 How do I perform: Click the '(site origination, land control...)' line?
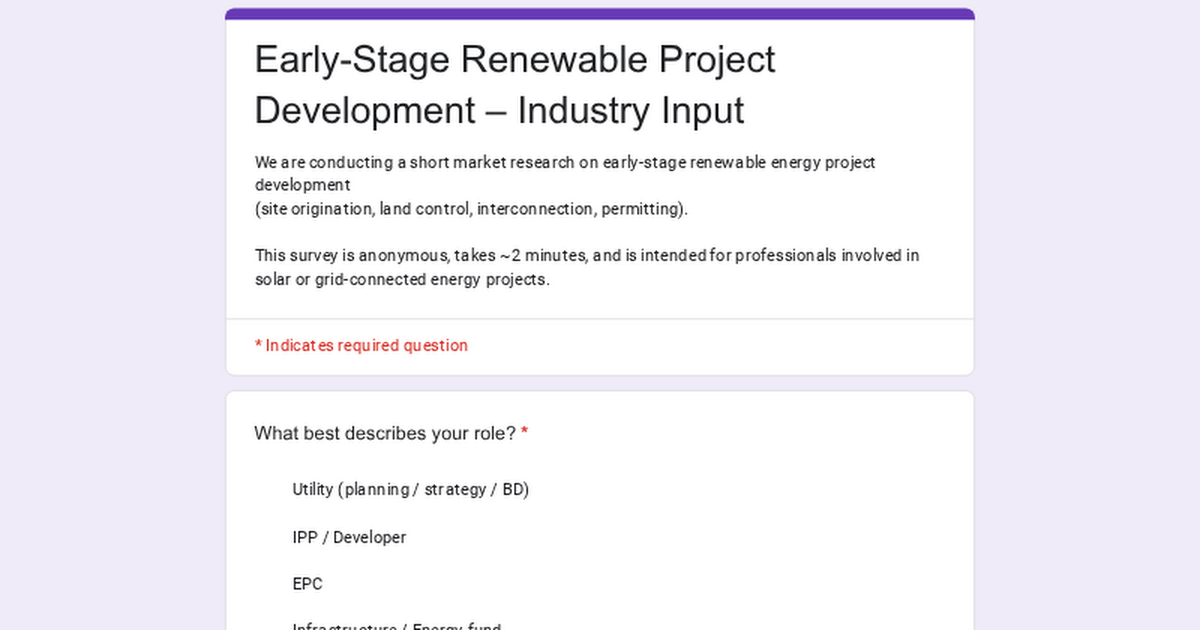pyautogui.click(x=471, y=209)
